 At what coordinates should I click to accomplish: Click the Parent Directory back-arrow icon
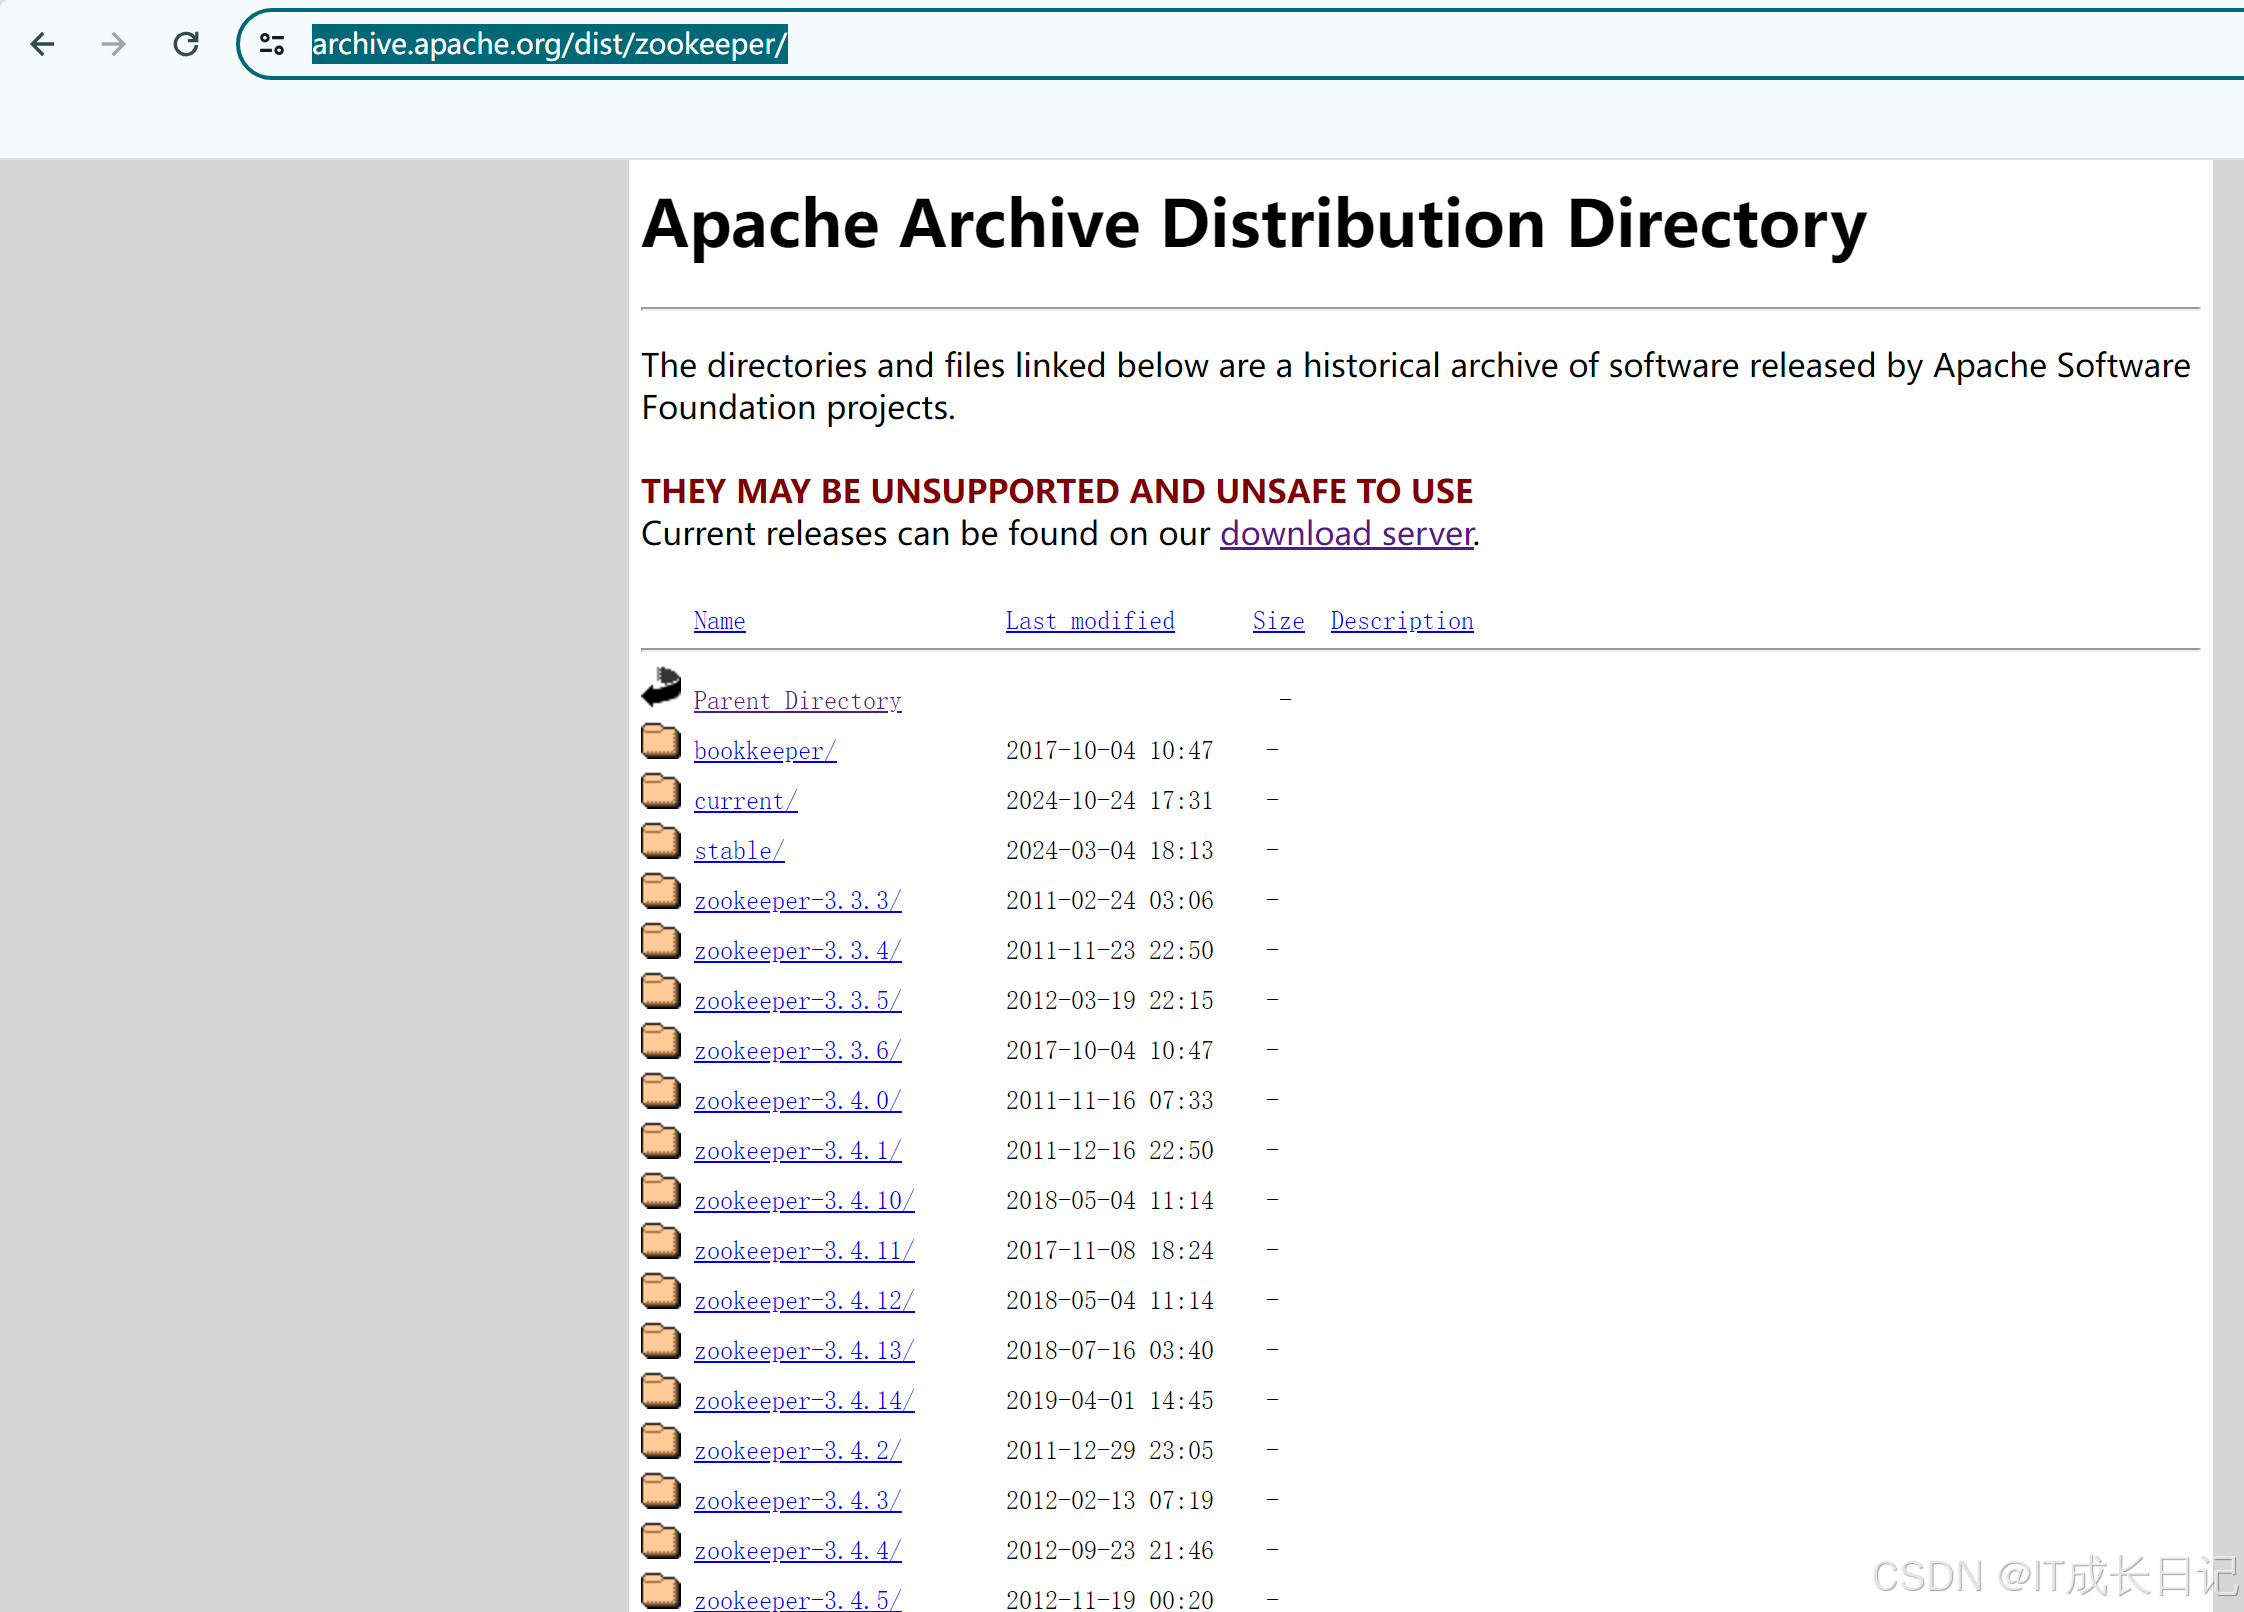661,688
